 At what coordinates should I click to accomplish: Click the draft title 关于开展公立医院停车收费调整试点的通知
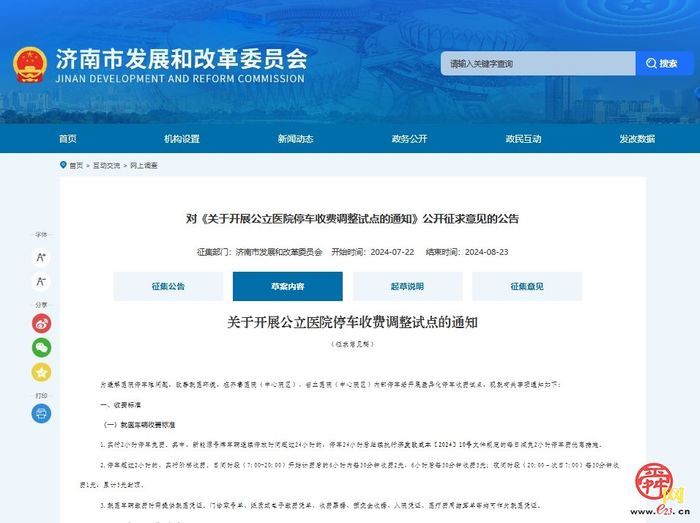(352, 322)
